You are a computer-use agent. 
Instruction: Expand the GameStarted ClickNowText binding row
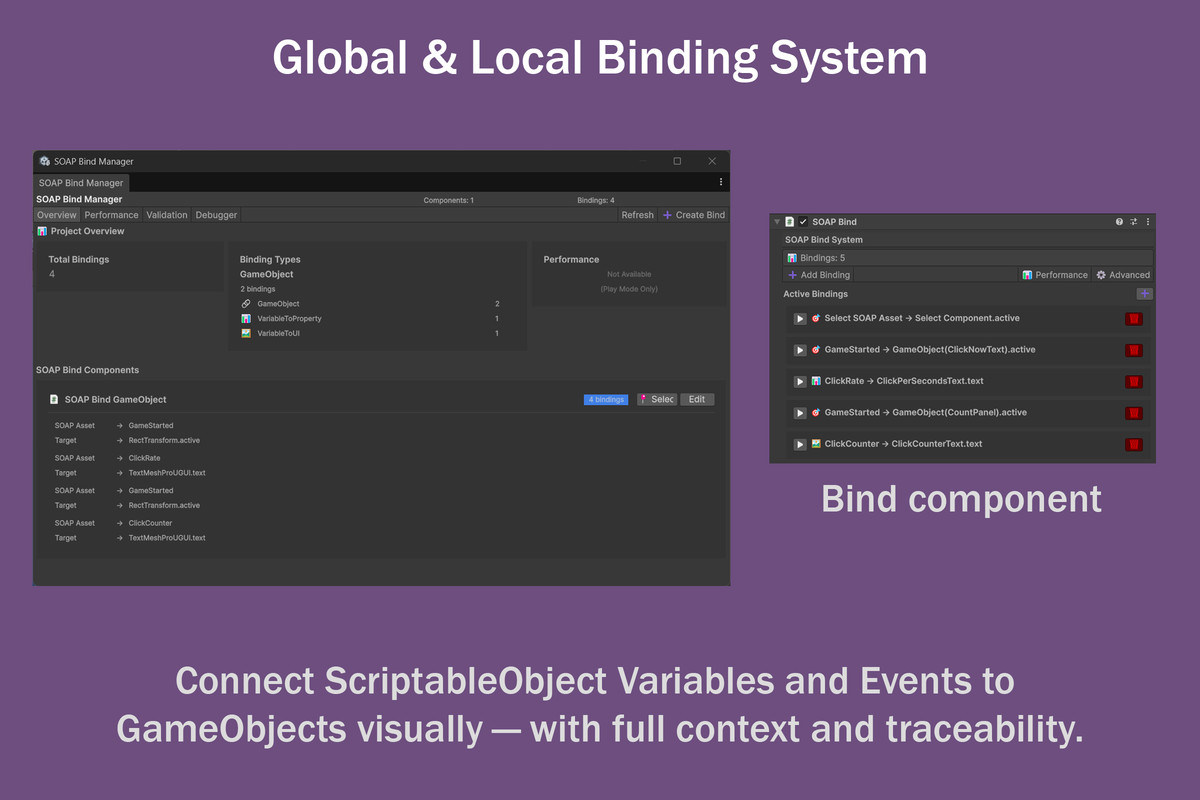click(800, 350)
